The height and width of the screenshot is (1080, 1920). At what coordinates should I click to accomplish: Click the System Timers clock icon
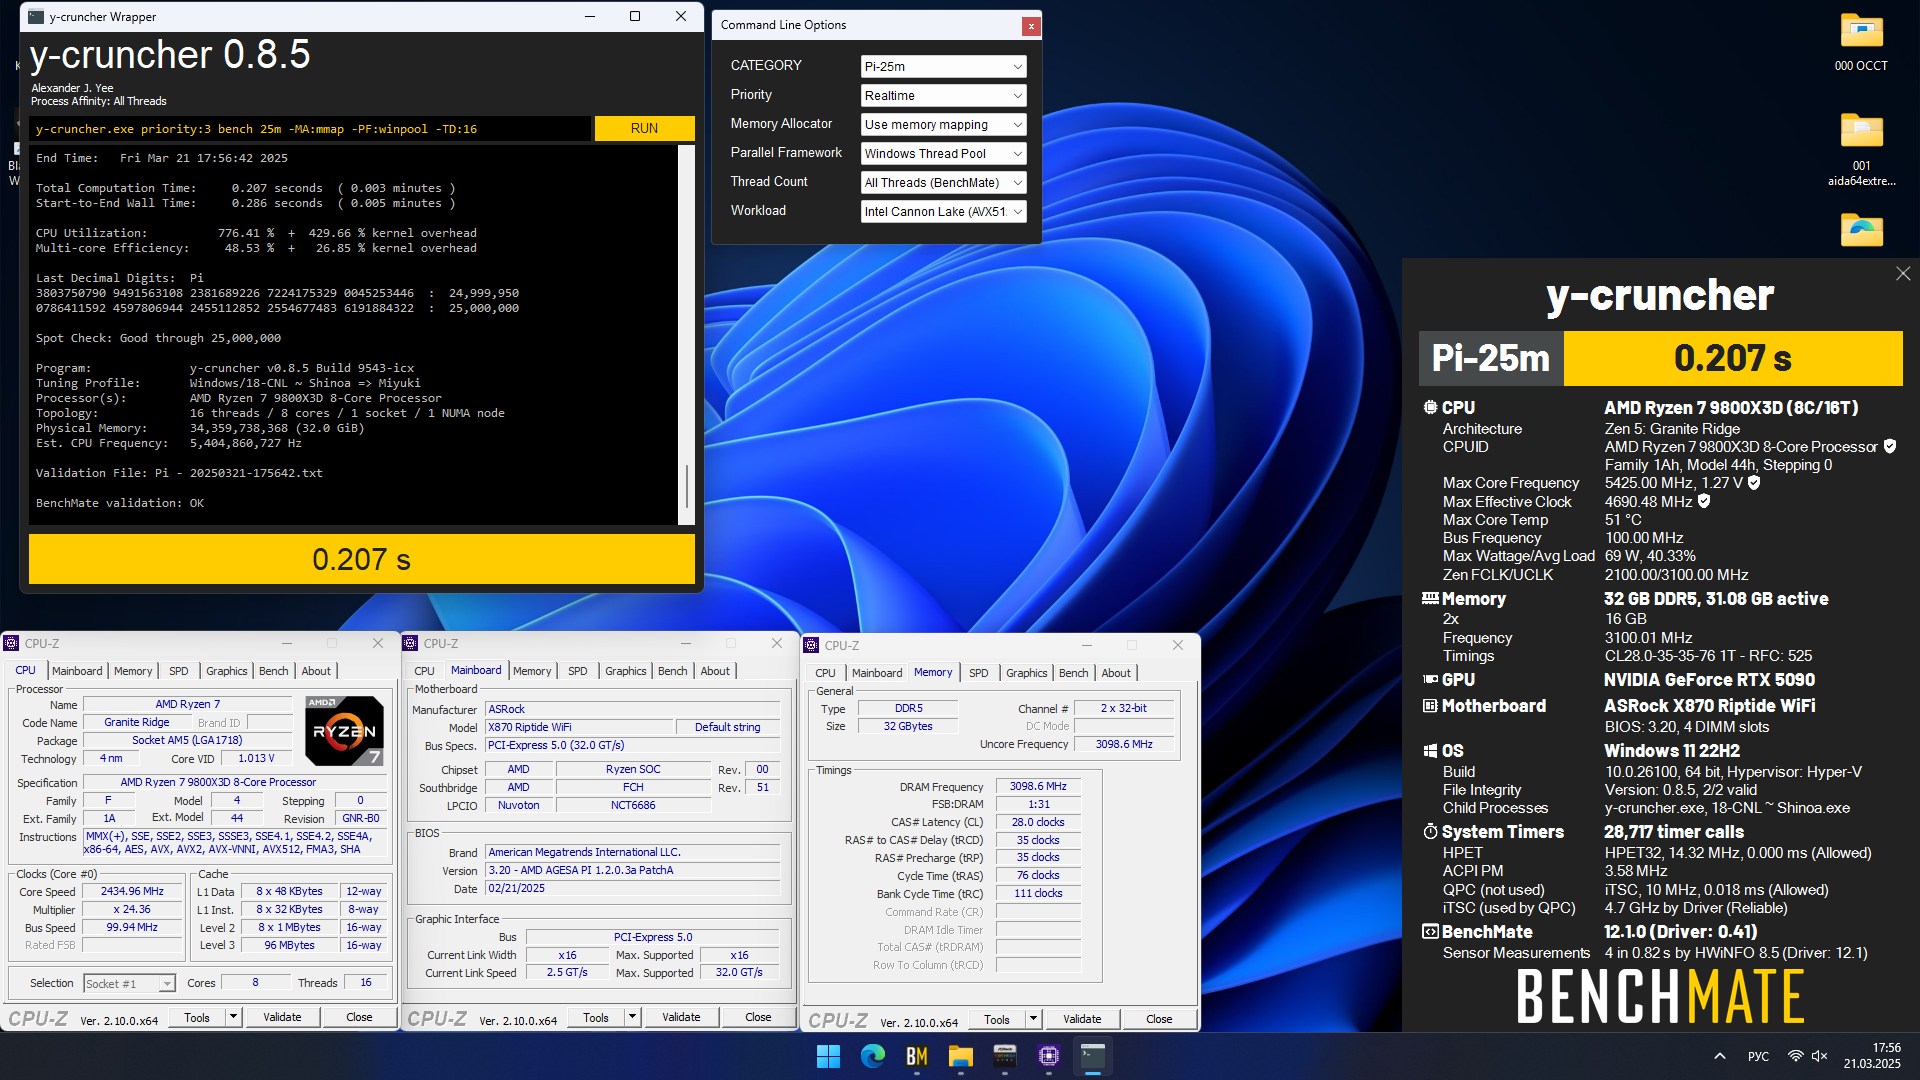[1430, 832]
